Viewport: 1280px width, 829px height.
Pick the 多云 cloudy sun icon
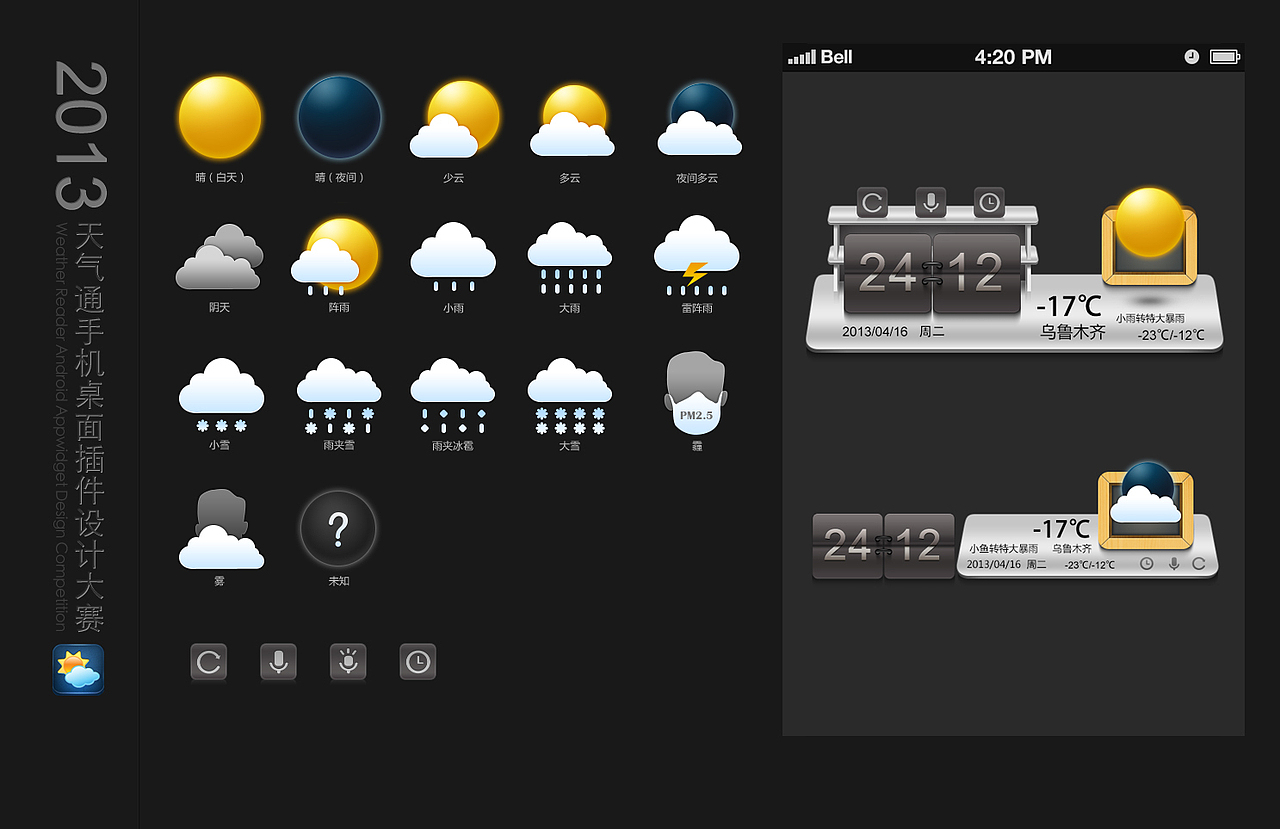tap(572, 120)
